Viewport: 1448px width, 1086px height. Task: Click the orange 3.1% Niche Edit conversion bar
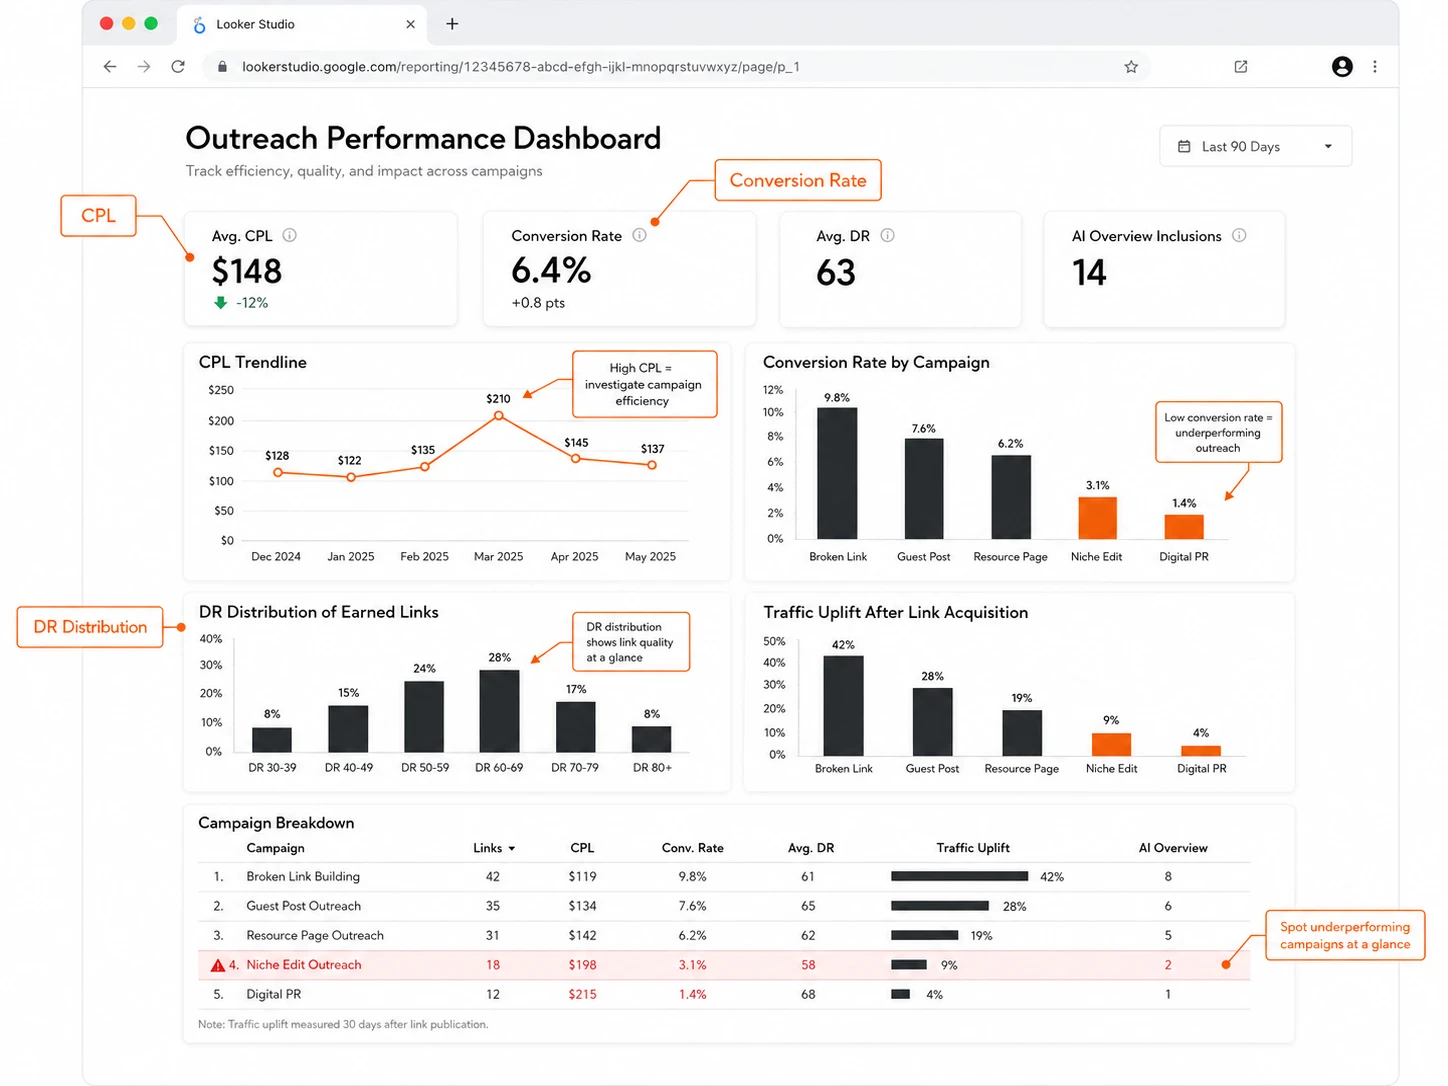point(1097,518)
